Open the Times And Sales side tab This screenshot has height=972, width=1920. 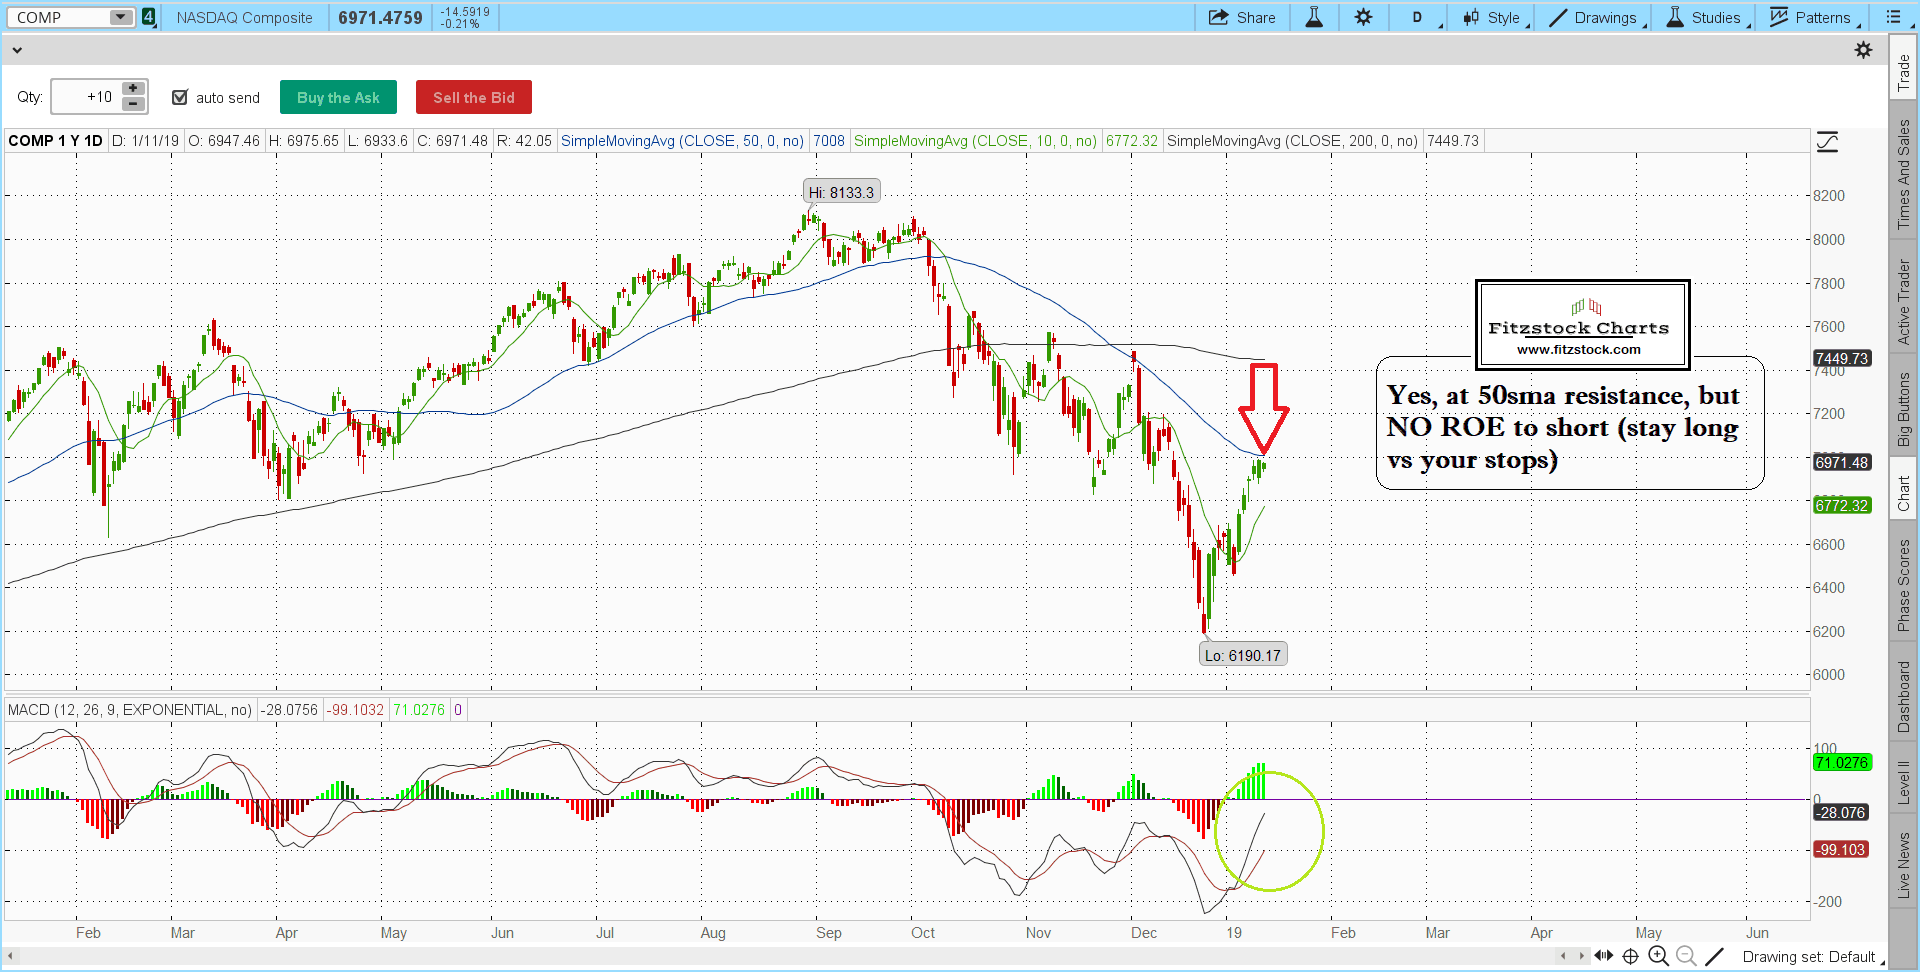(1903, 174)
